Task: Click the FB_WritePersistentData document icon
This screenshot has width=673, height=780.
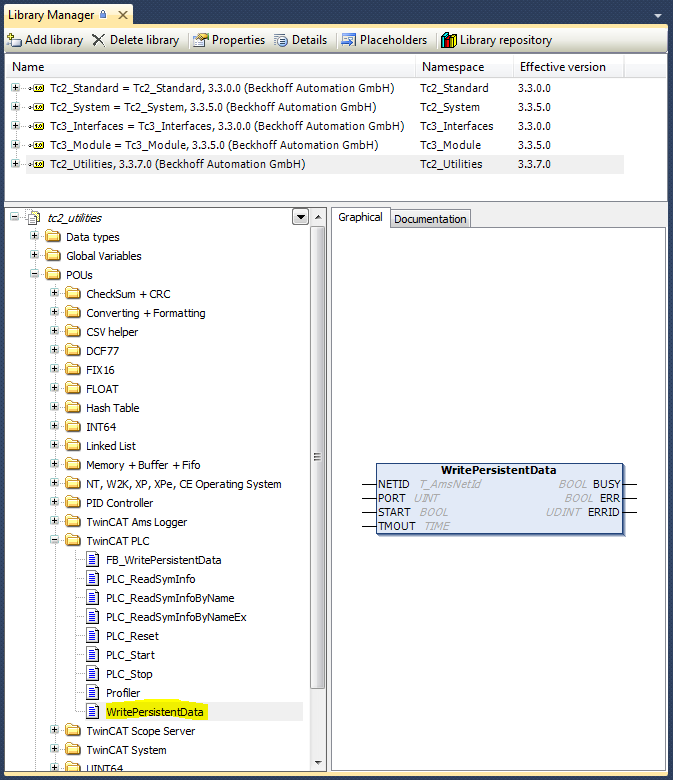Action: [93, 559]
